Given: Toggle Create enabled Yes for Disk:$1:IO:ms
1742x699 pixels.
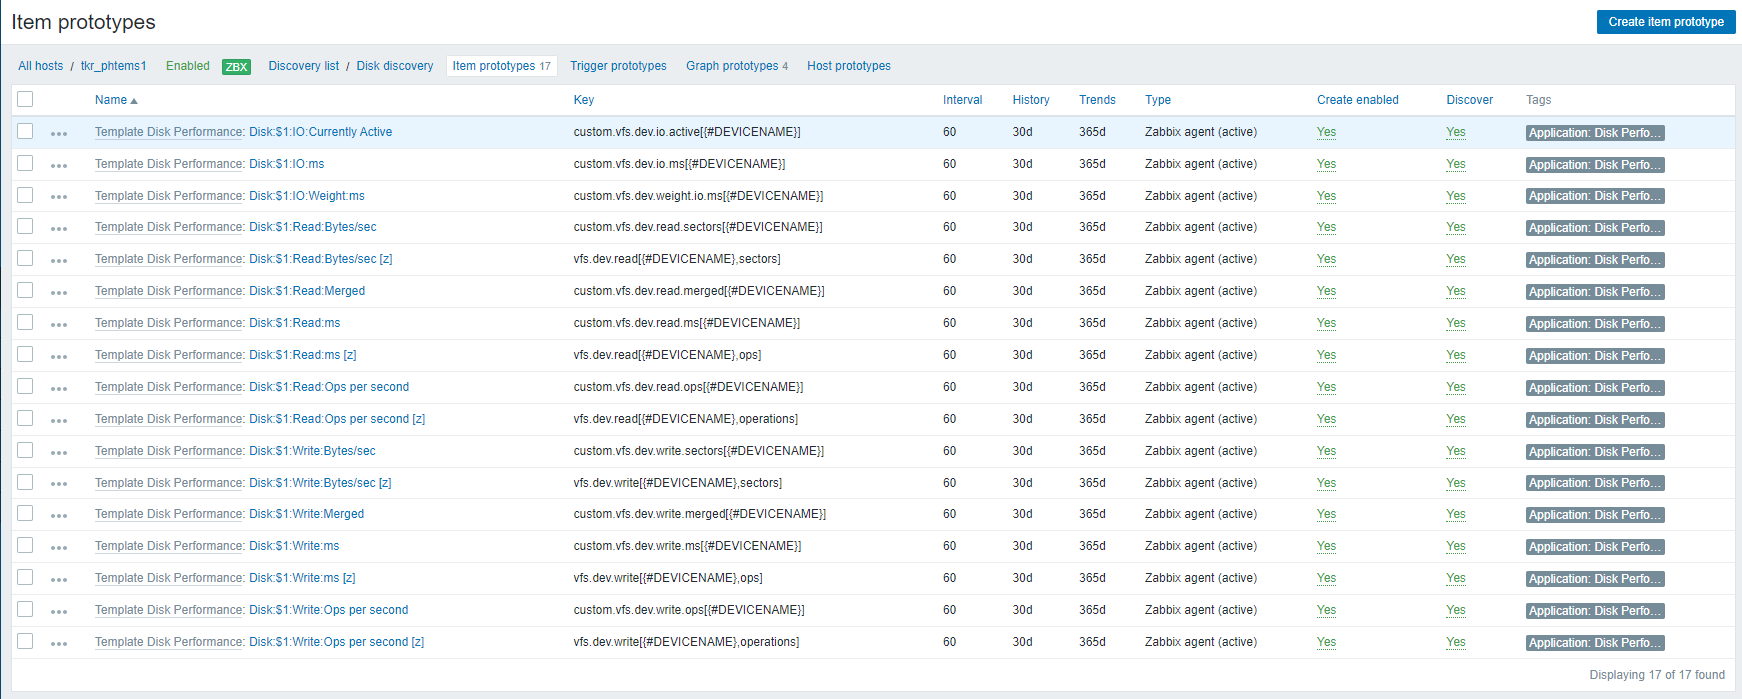Looking at the screenshot, I should 1326,164.
